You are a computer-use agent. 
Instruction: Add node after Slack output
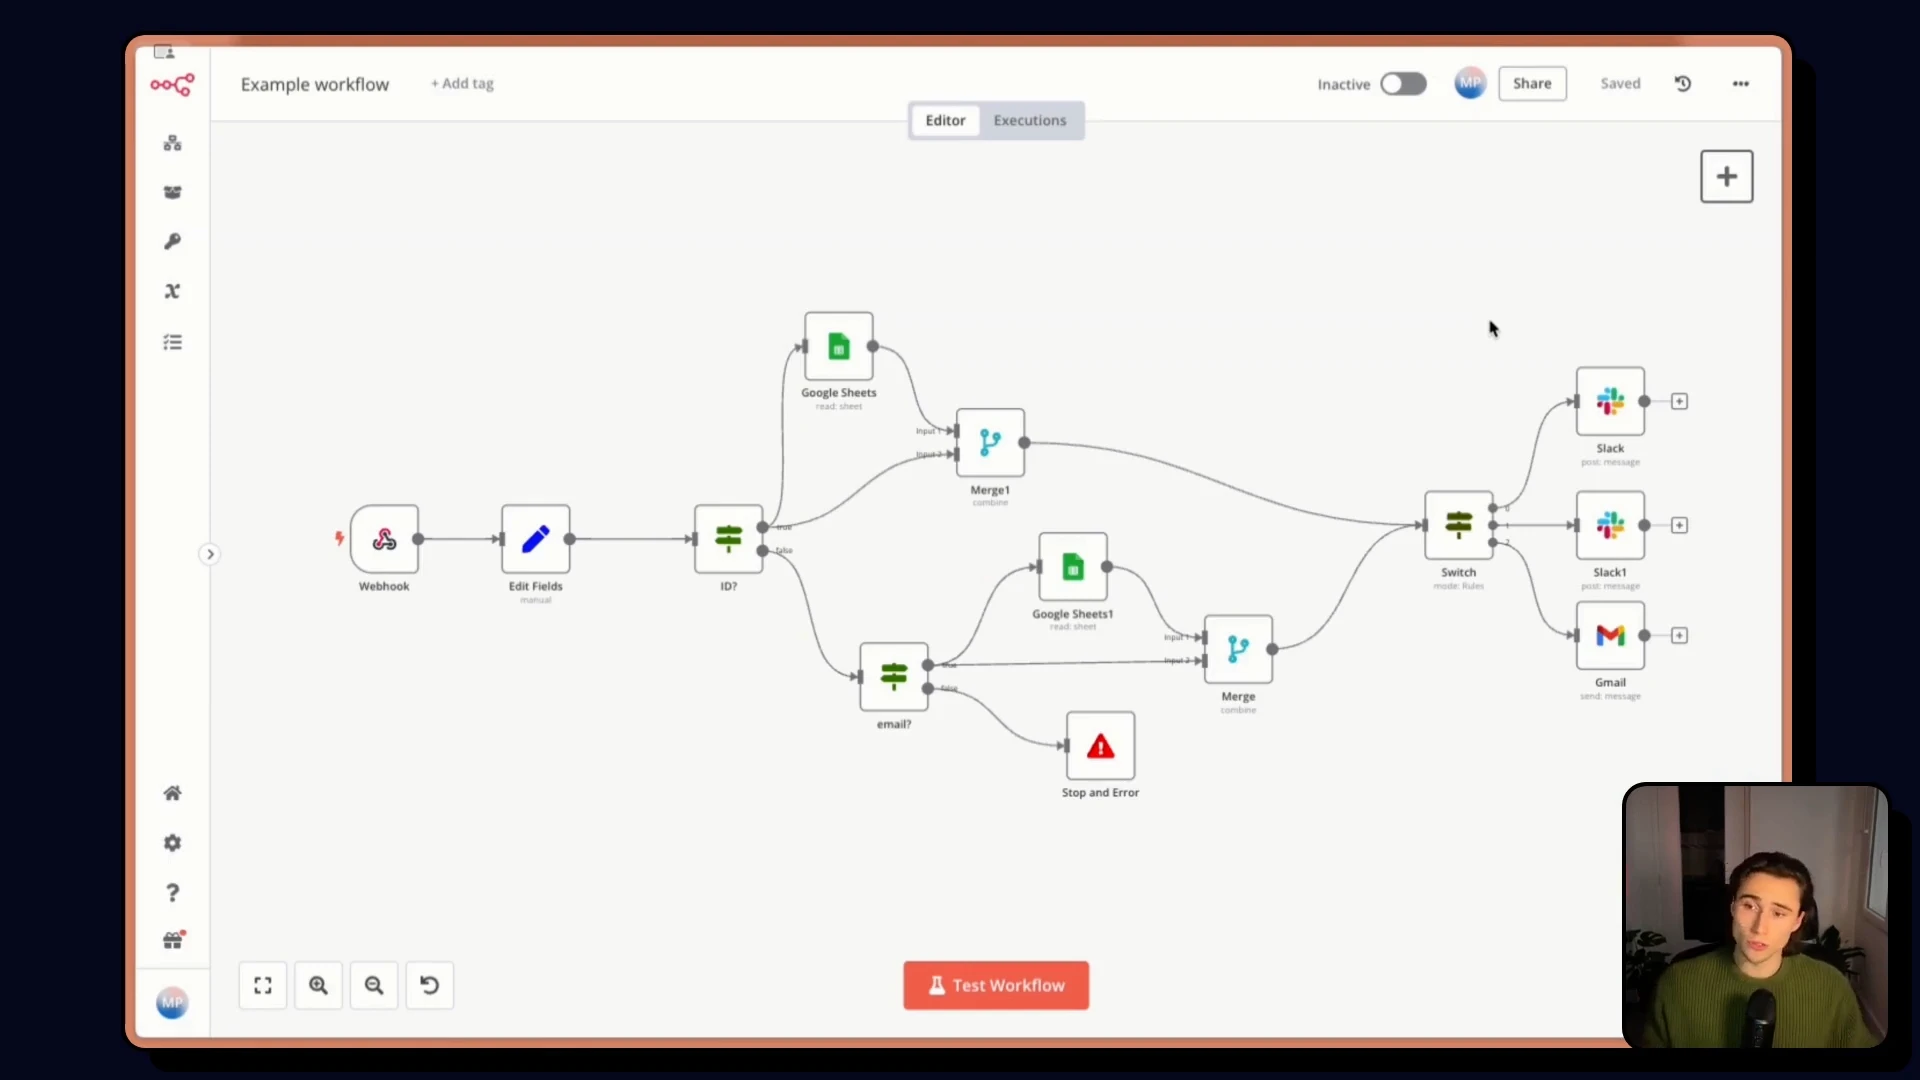[x=1680, y=401]
